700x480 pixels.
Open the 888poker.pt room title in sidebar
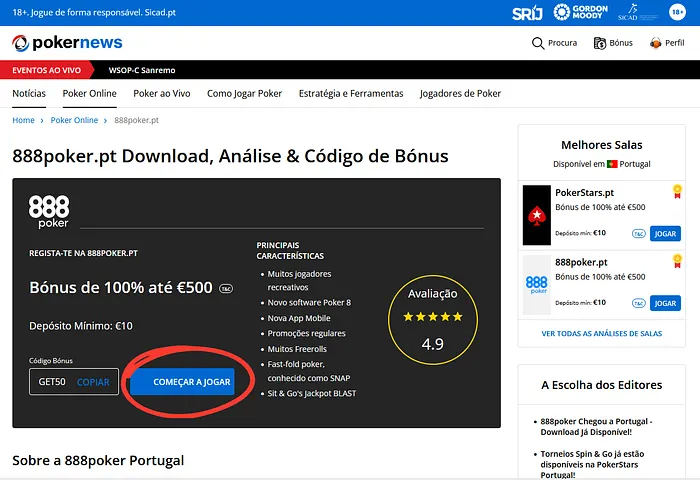click(581, 262)
